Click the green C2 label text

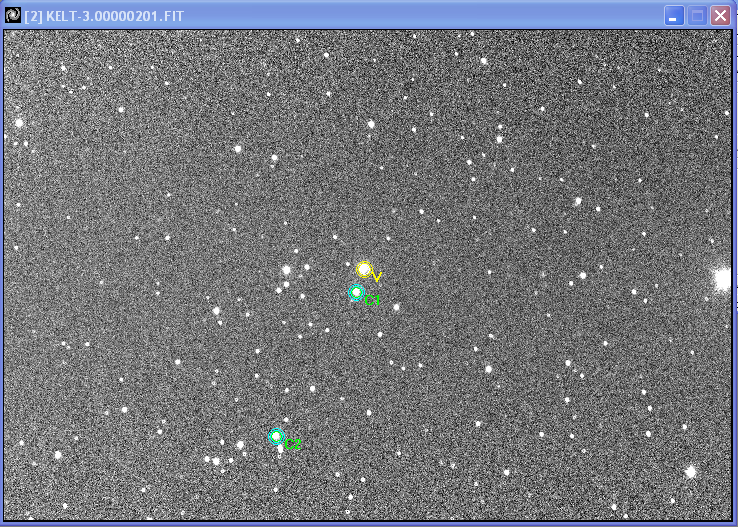pos(293,444)
